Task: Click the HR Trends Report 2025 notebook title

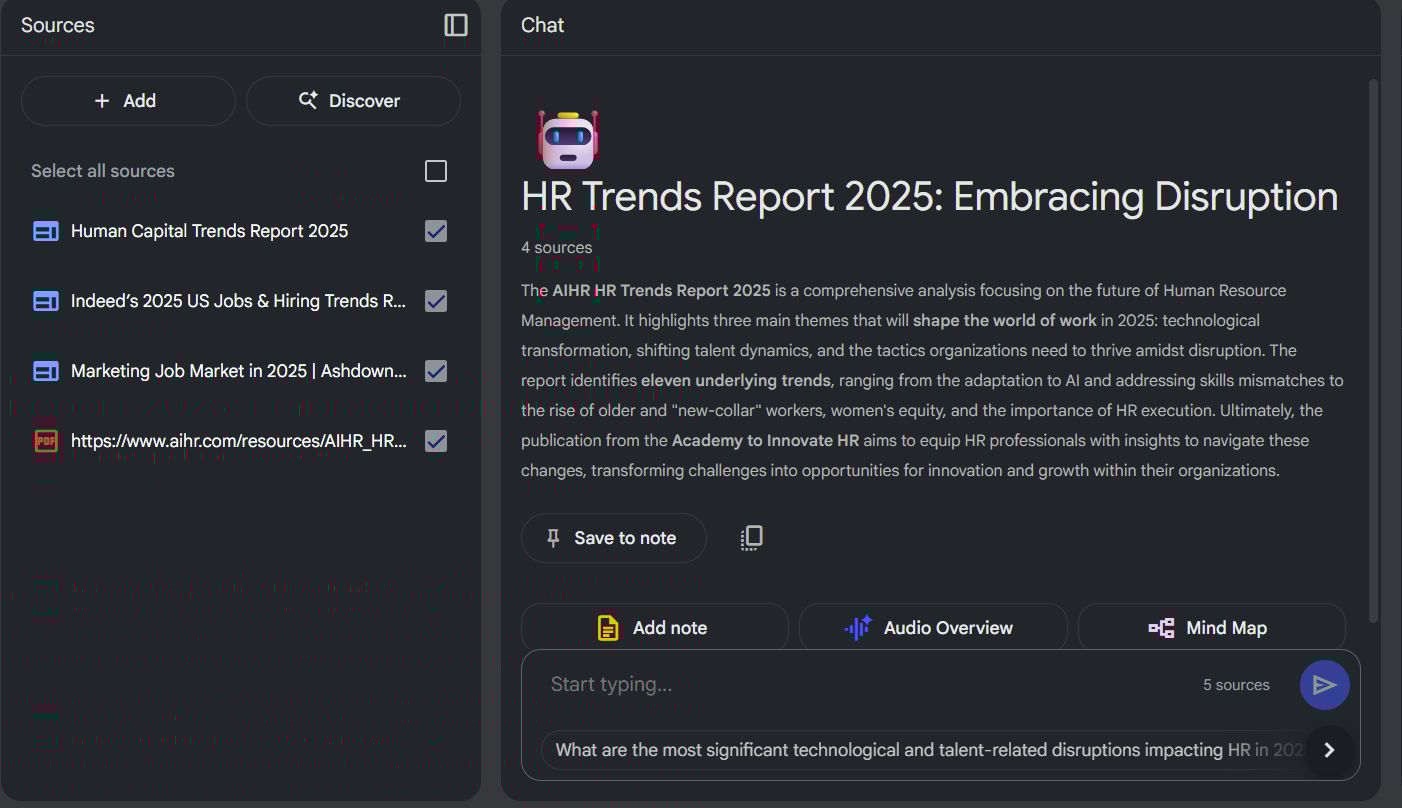Action: [x=929, y=197]
